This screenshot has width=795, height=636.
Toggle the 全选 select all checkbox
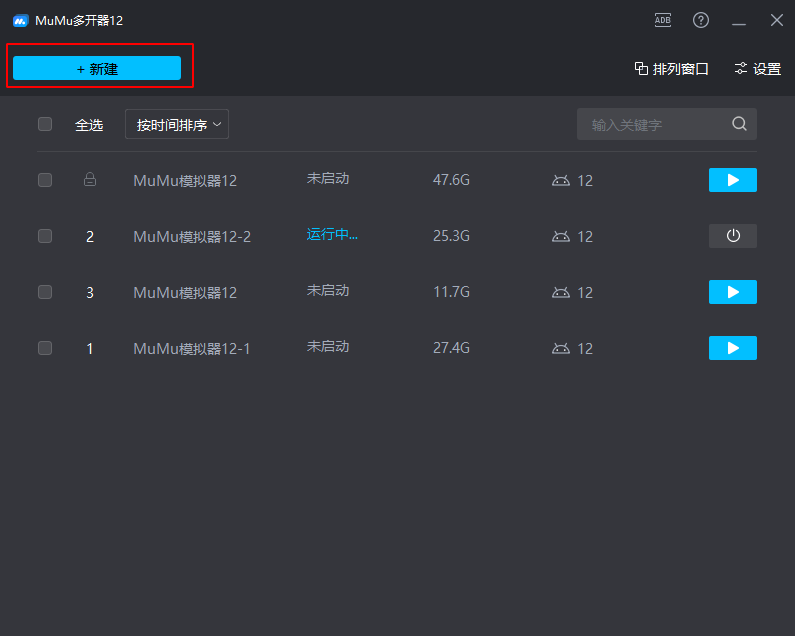coord(45,124)
